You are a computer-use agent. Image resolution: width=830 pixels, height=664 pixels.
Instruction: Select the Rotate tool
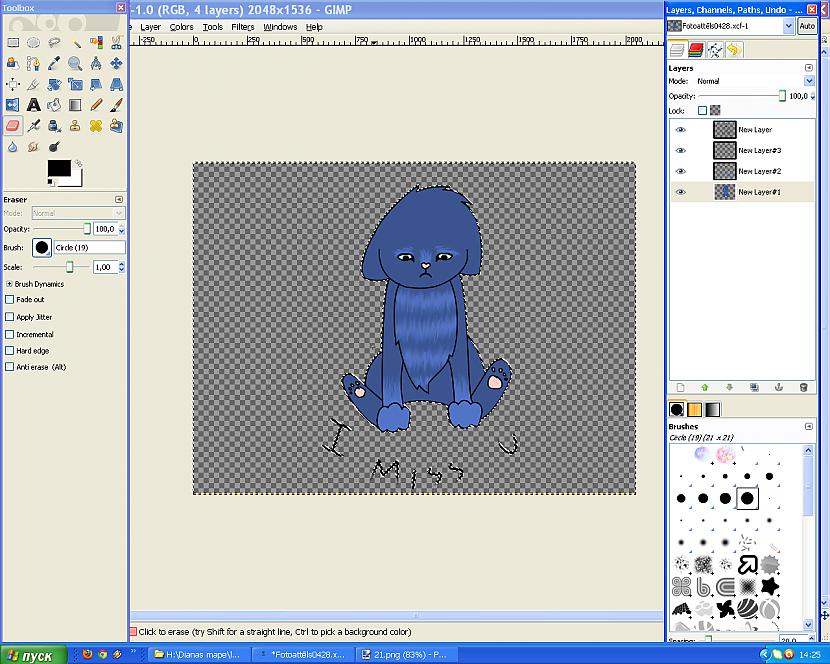point(54,84)
